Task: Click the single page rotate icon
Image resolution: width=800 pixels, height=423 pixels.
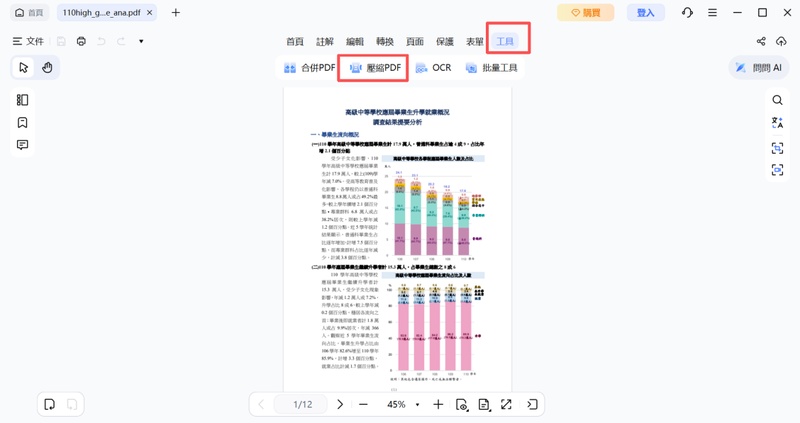Action: (49, 405)
